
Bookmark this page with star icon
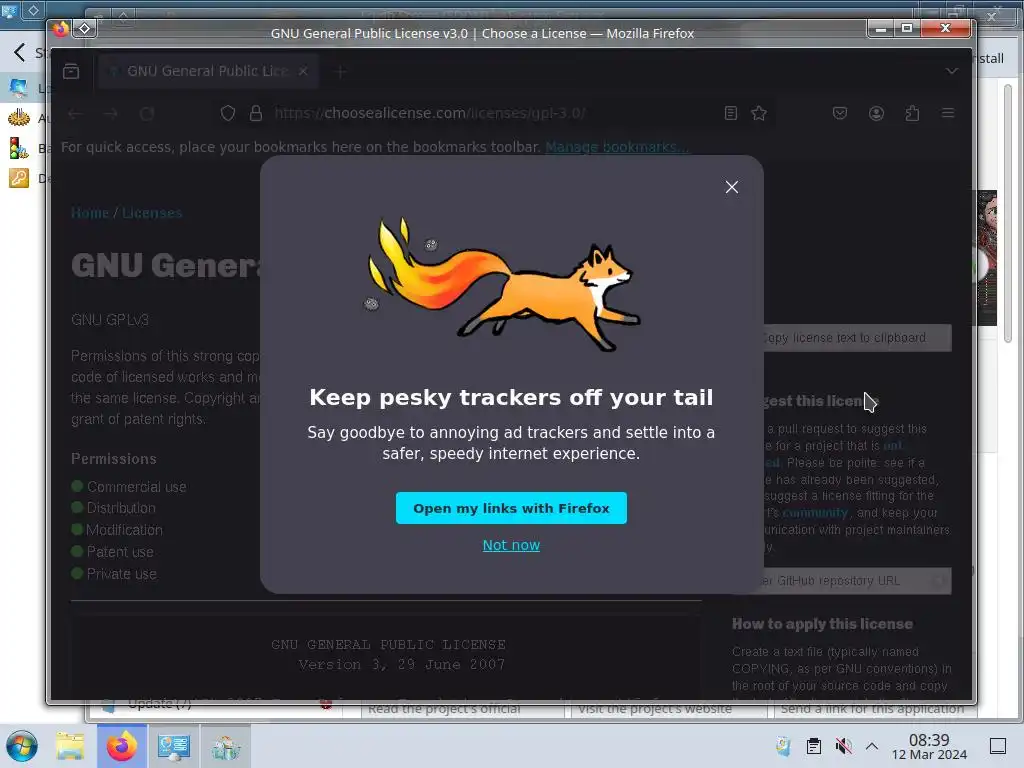point(759,114)
